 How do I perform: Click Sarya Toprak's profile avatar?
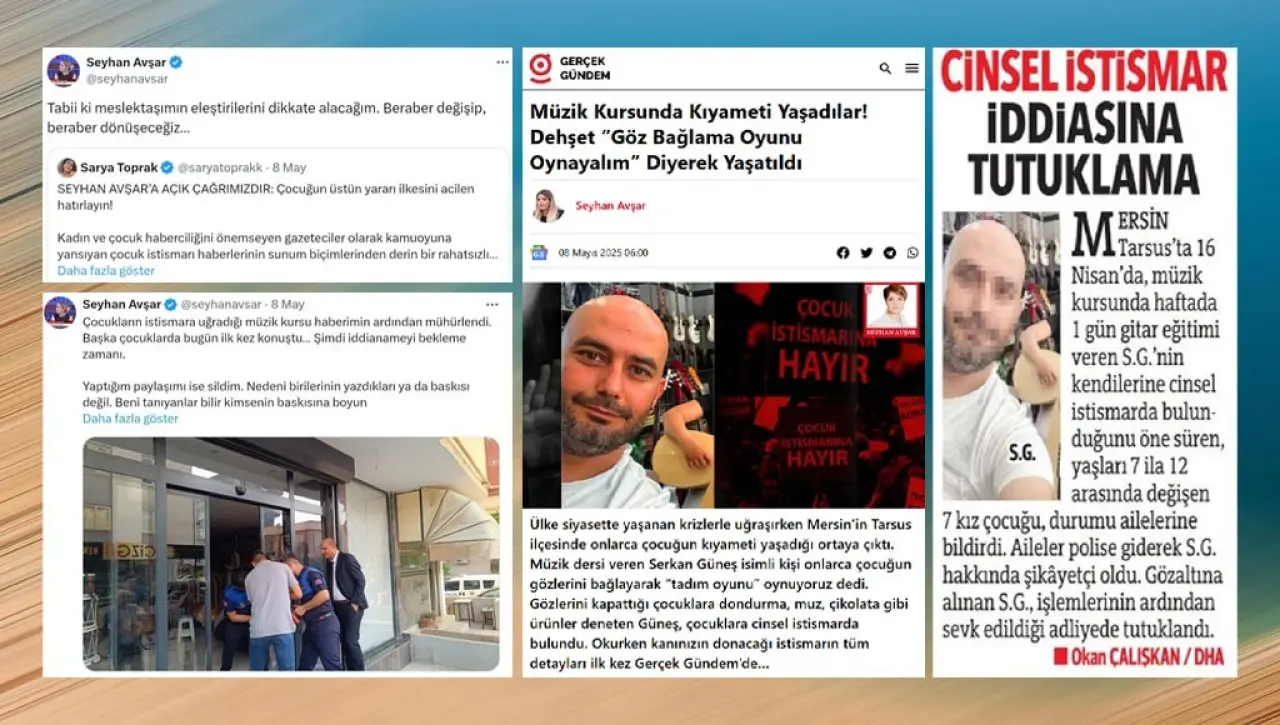(67, 168)
